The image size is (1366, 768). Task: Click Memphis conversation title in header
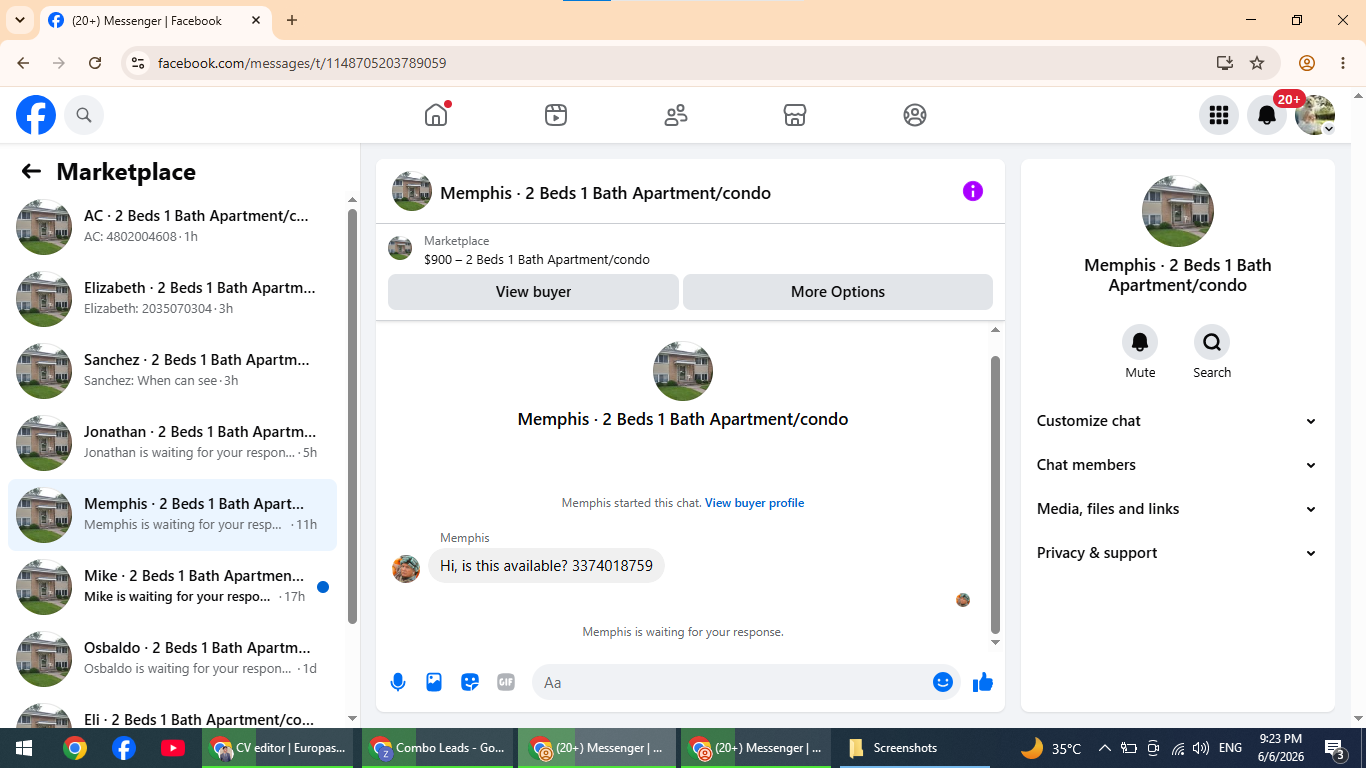[605, 193]
